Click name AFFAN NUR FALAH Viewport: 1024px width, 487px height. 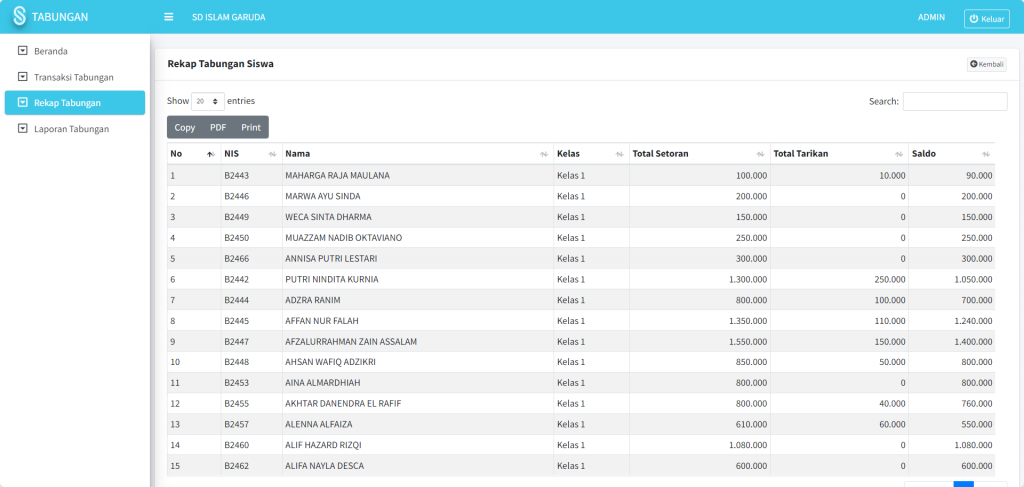pyautogui.click(x=322, y=321)
